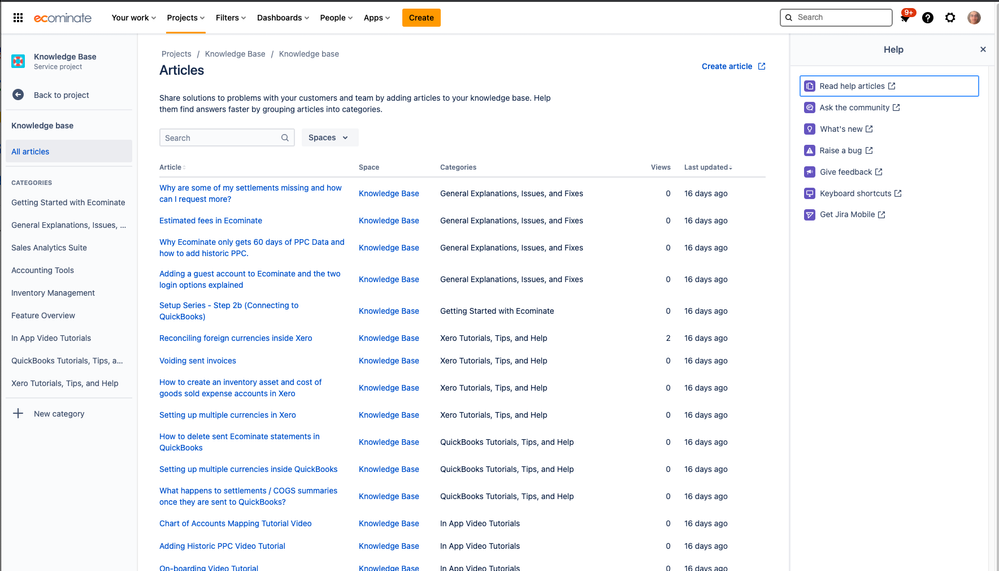Open In App Video Tutorials category
This screenshot has height=571, width=999.
tap(51, 338)
